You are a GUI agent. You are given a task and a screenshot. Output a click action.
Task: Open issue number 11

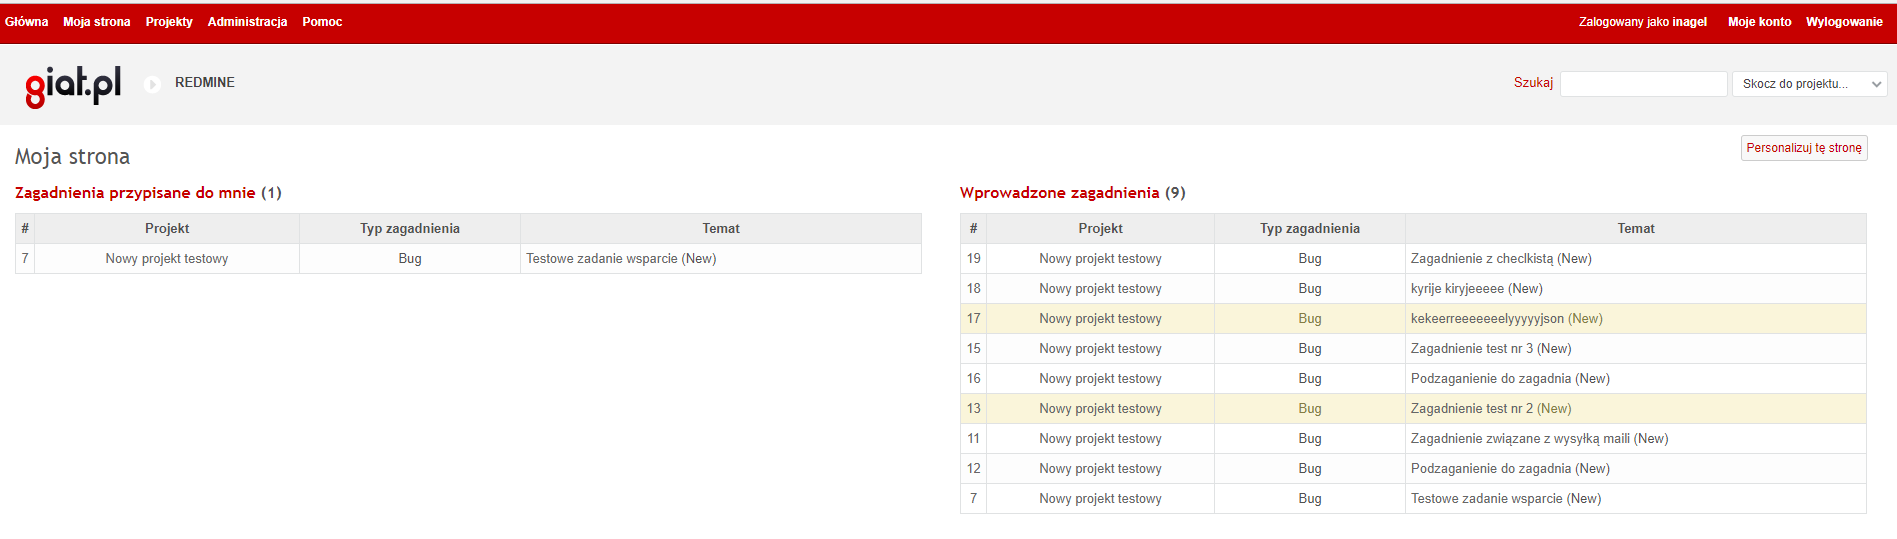[973, 439]
